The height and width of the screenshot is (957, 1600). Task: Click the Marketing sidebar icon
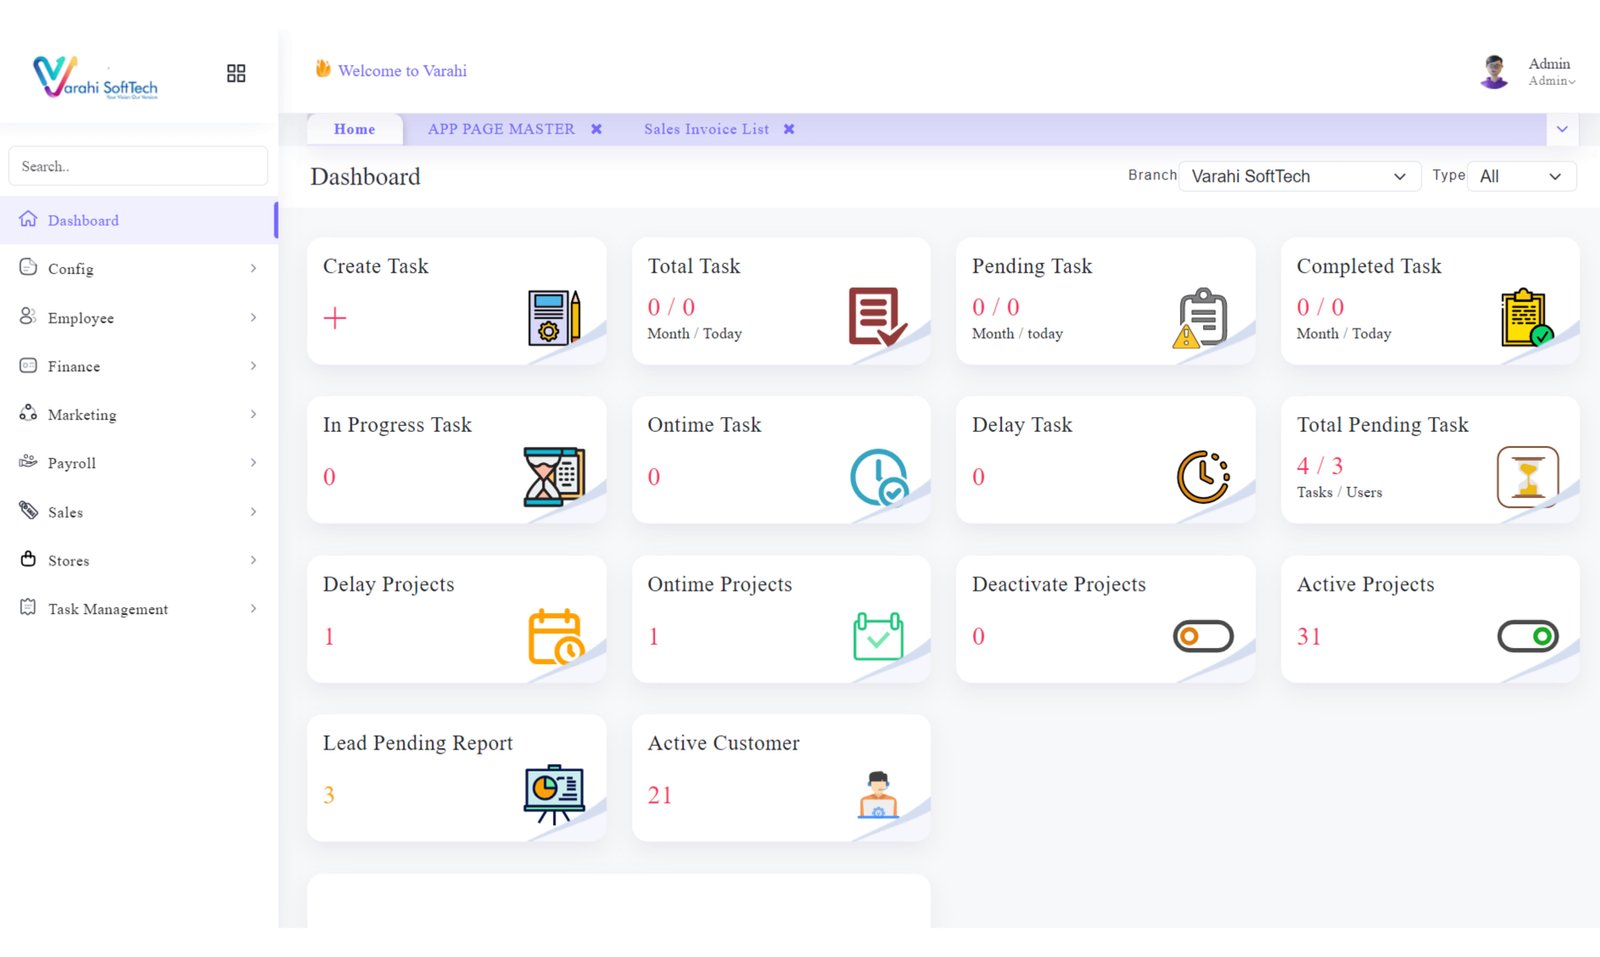(28, 413)
